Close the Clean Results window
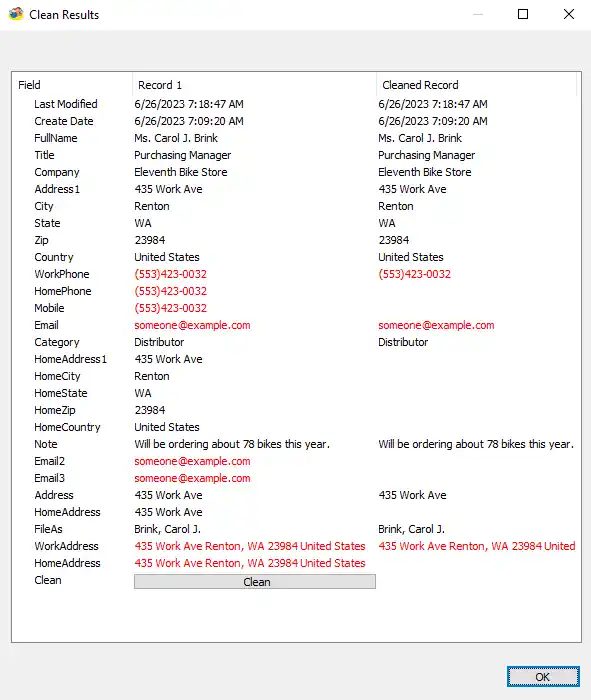Image resolution: width=591 pixels, height=700 pixels. point(569,14)
